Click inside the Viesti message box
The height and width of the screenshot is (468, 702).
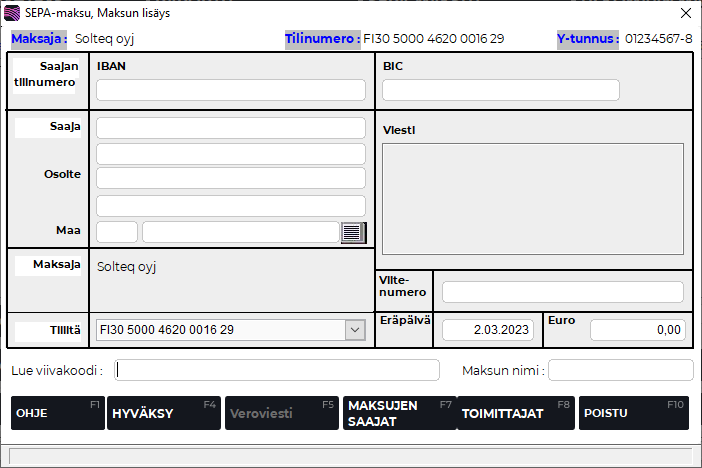click(x=532, y=198)
